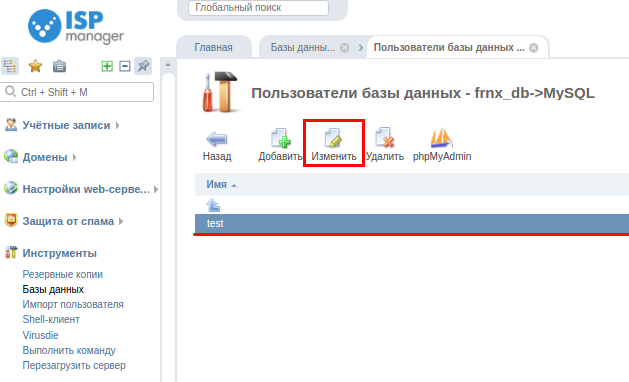Expand the Домены section arrow
Viewport: 629px width, 382px height.
(75, 157)
